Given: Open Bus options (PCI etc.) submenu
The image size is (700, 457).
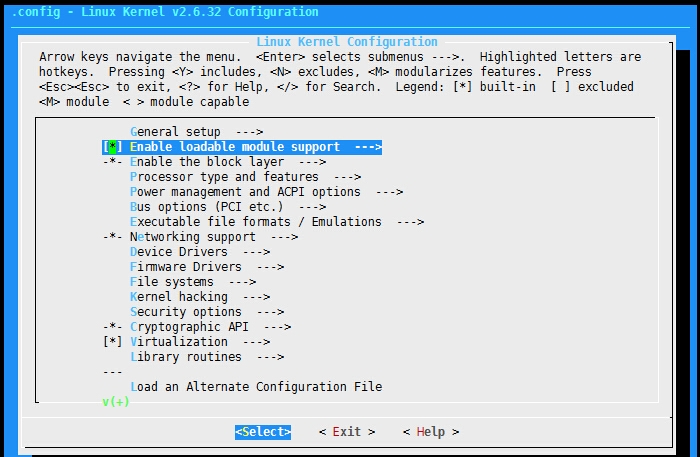Looking at the screenshot, I should point(228,207).
